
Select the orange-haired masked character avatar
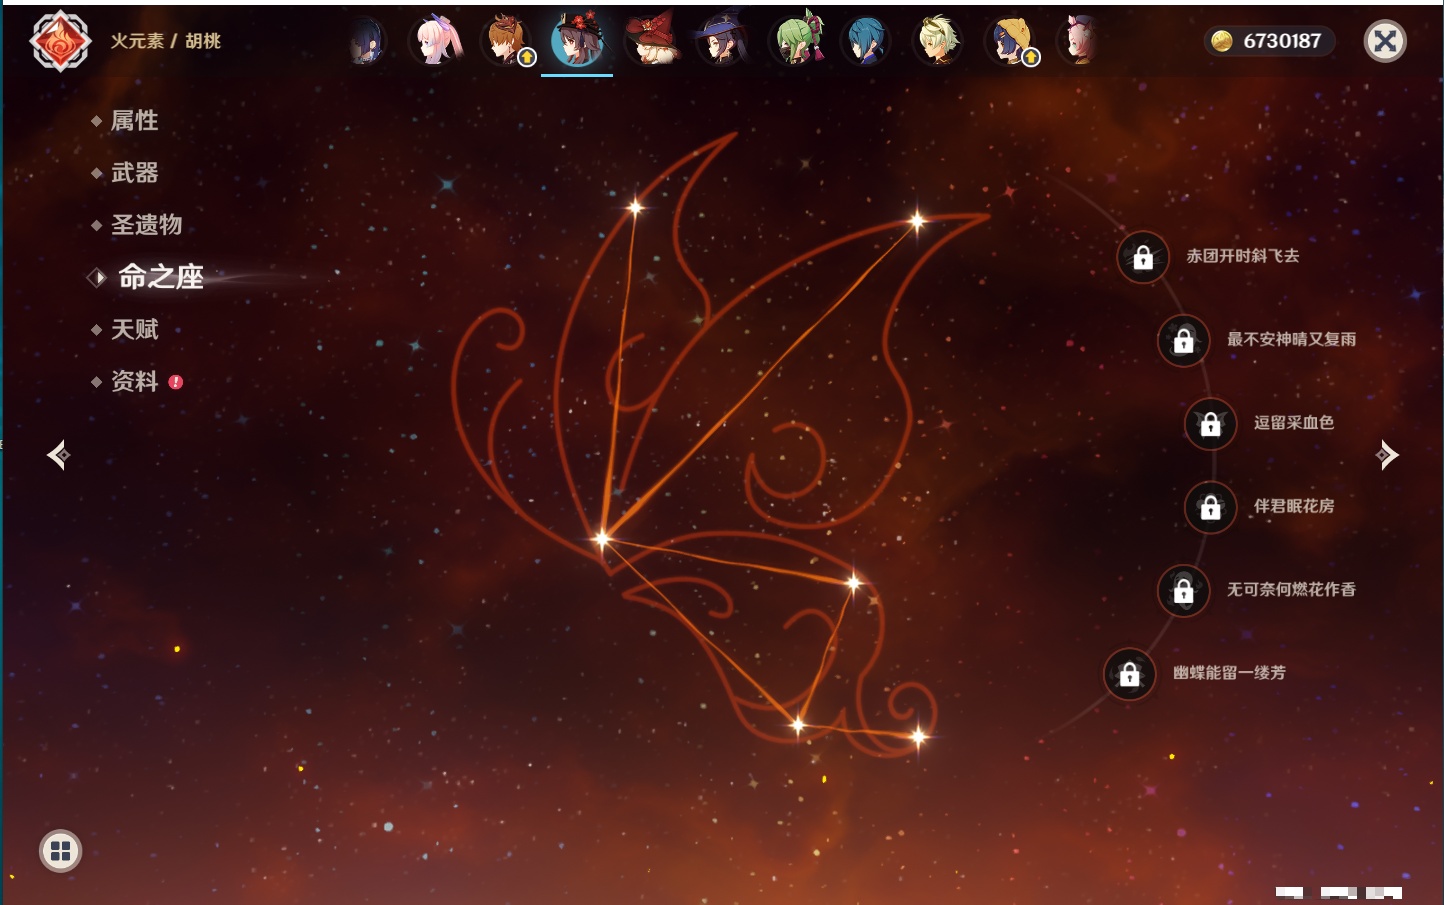click(507, 40)
